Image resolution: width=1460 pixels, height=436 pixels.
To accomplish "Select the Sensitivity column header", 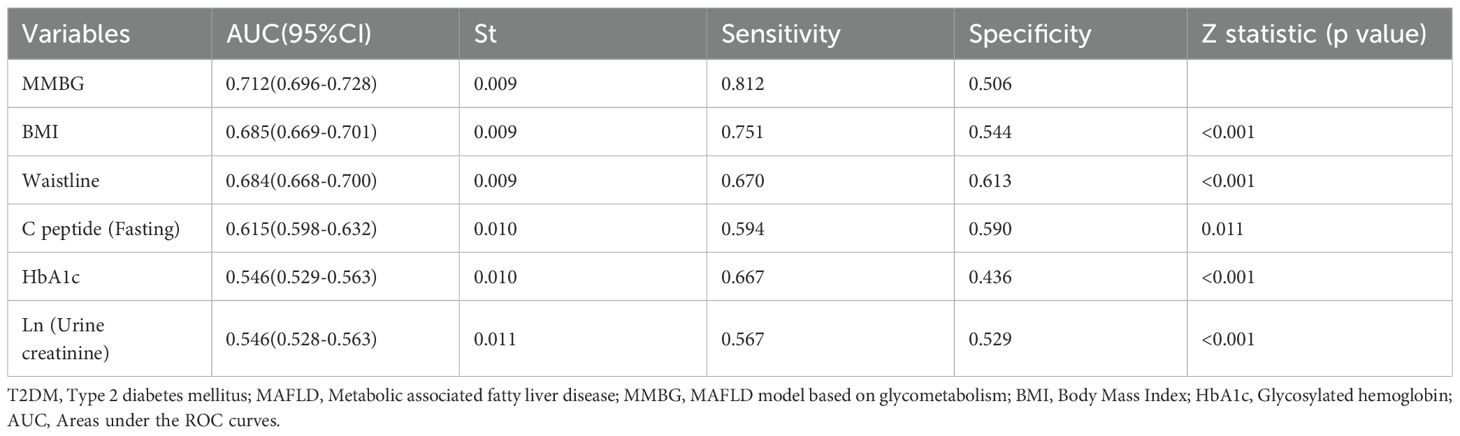I will coord(780,34).
